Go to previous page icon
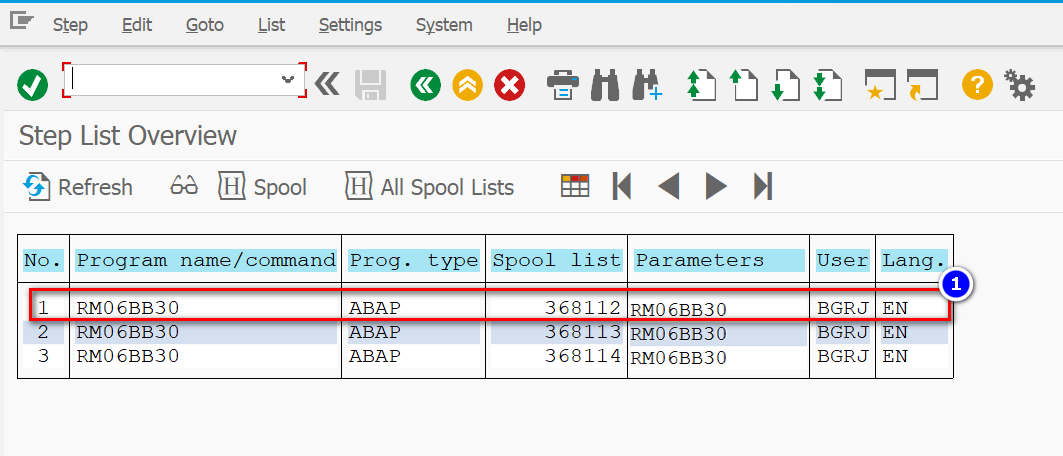The height and width of the screenshot is (456, 1063). click(743, 86)
